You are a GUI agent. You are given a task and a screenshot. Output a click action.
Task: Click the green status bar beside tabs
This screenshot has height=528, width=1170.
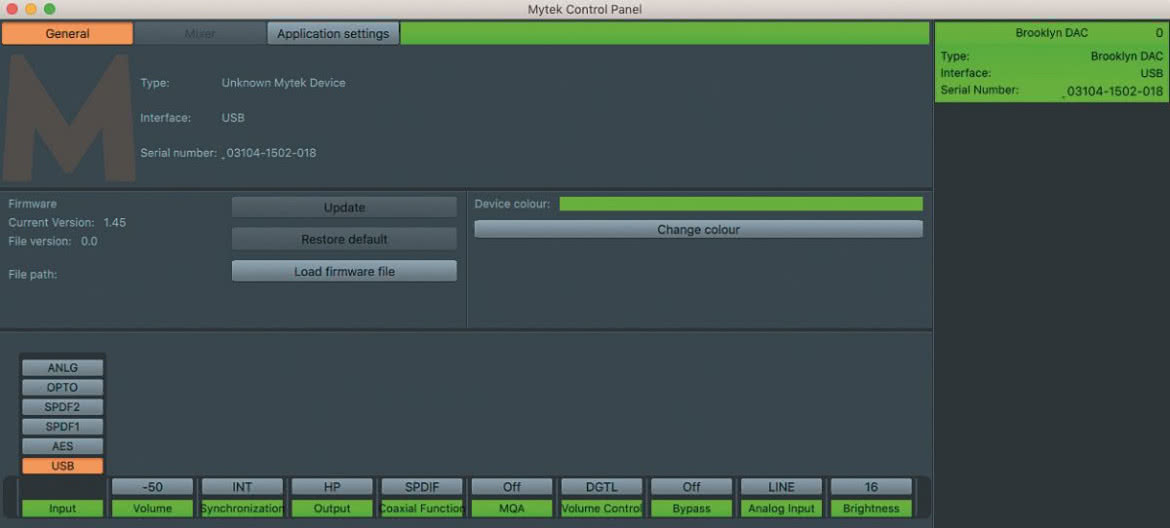click(665, 34)
